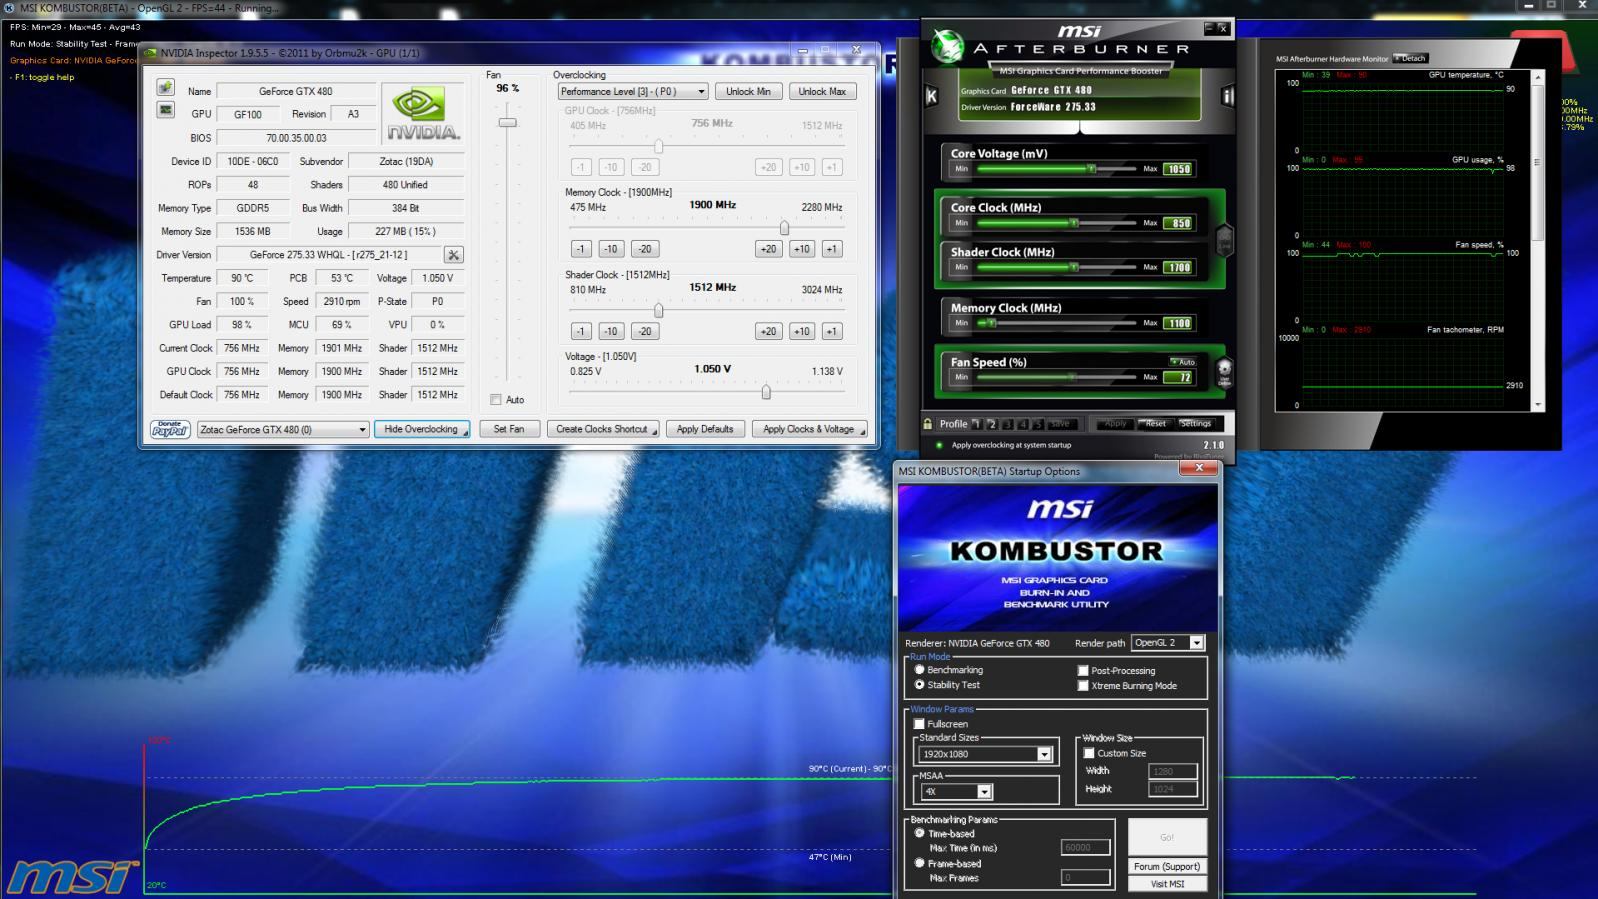1598x899 pixels.
Task: Select Time-based benchmarking
Action: pos(919,833)
